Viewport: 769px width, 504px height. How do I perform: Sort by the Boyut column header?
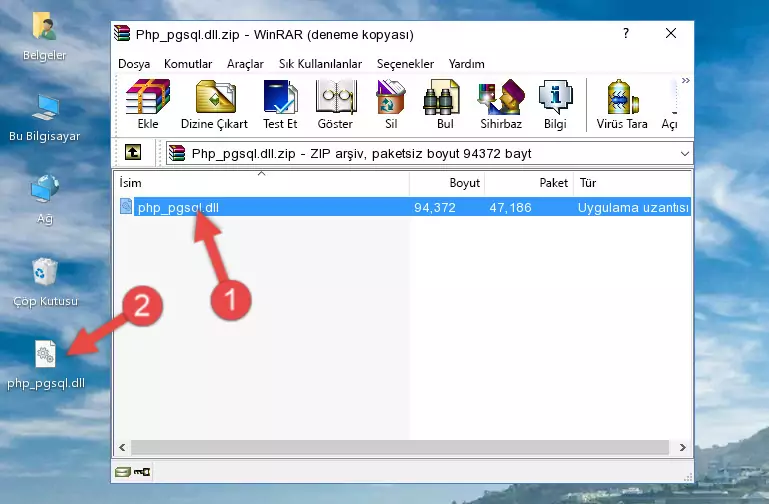pos(447,183)
